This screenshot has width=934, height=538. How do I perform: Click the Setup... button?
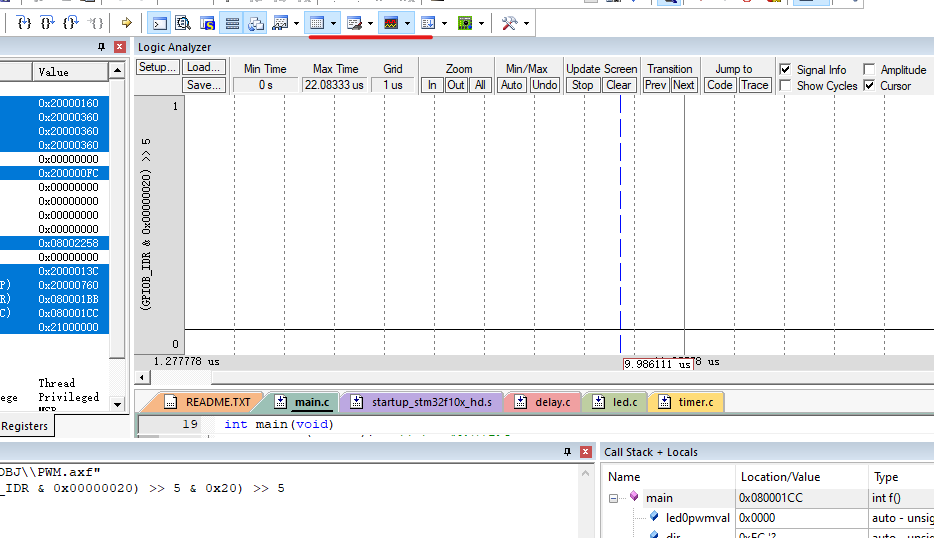tap(157, 67)
